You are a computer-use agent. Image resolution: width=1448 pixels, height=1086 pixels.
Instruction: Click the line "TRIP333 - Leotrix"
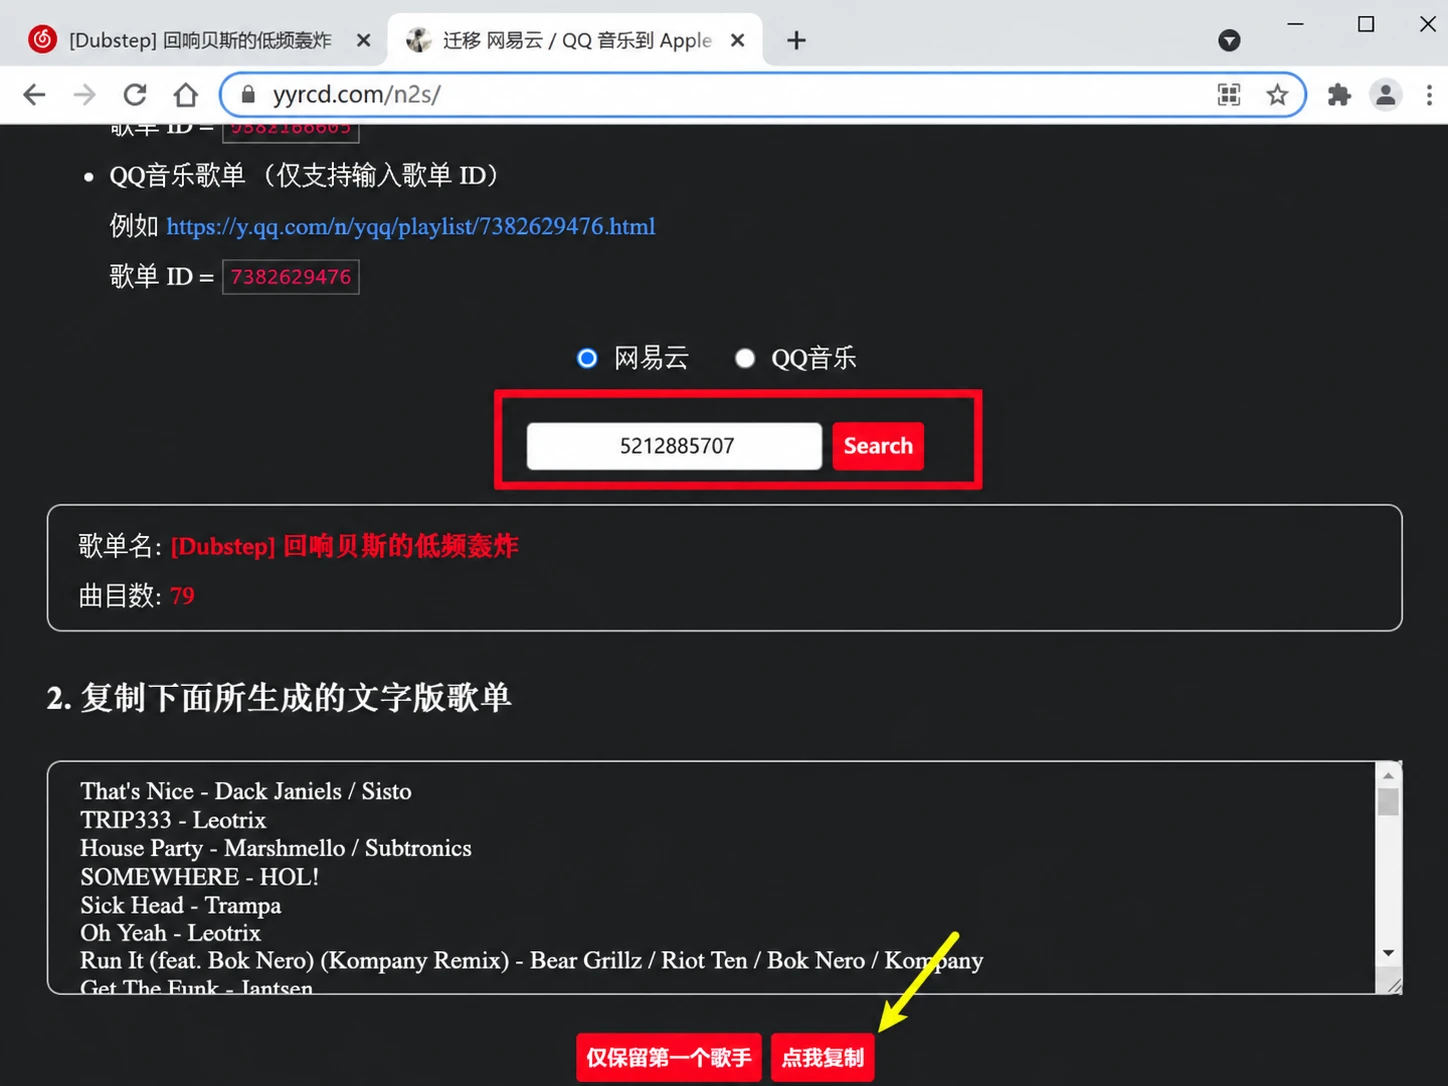coord(173,820)
